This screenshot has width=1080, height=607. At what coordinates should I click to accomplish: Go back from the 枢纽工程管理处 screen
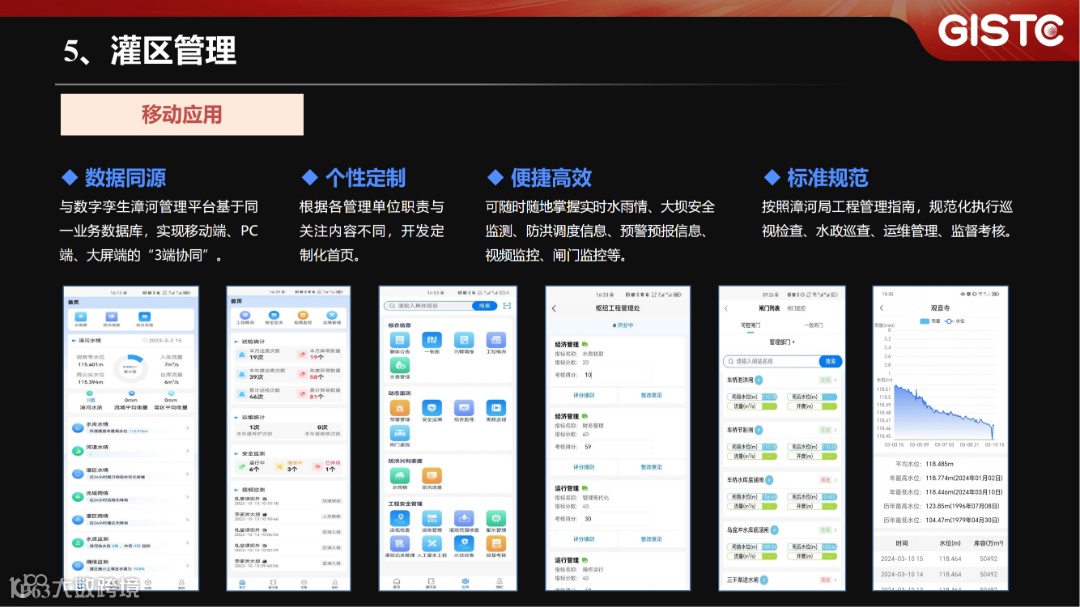(554, 308)
